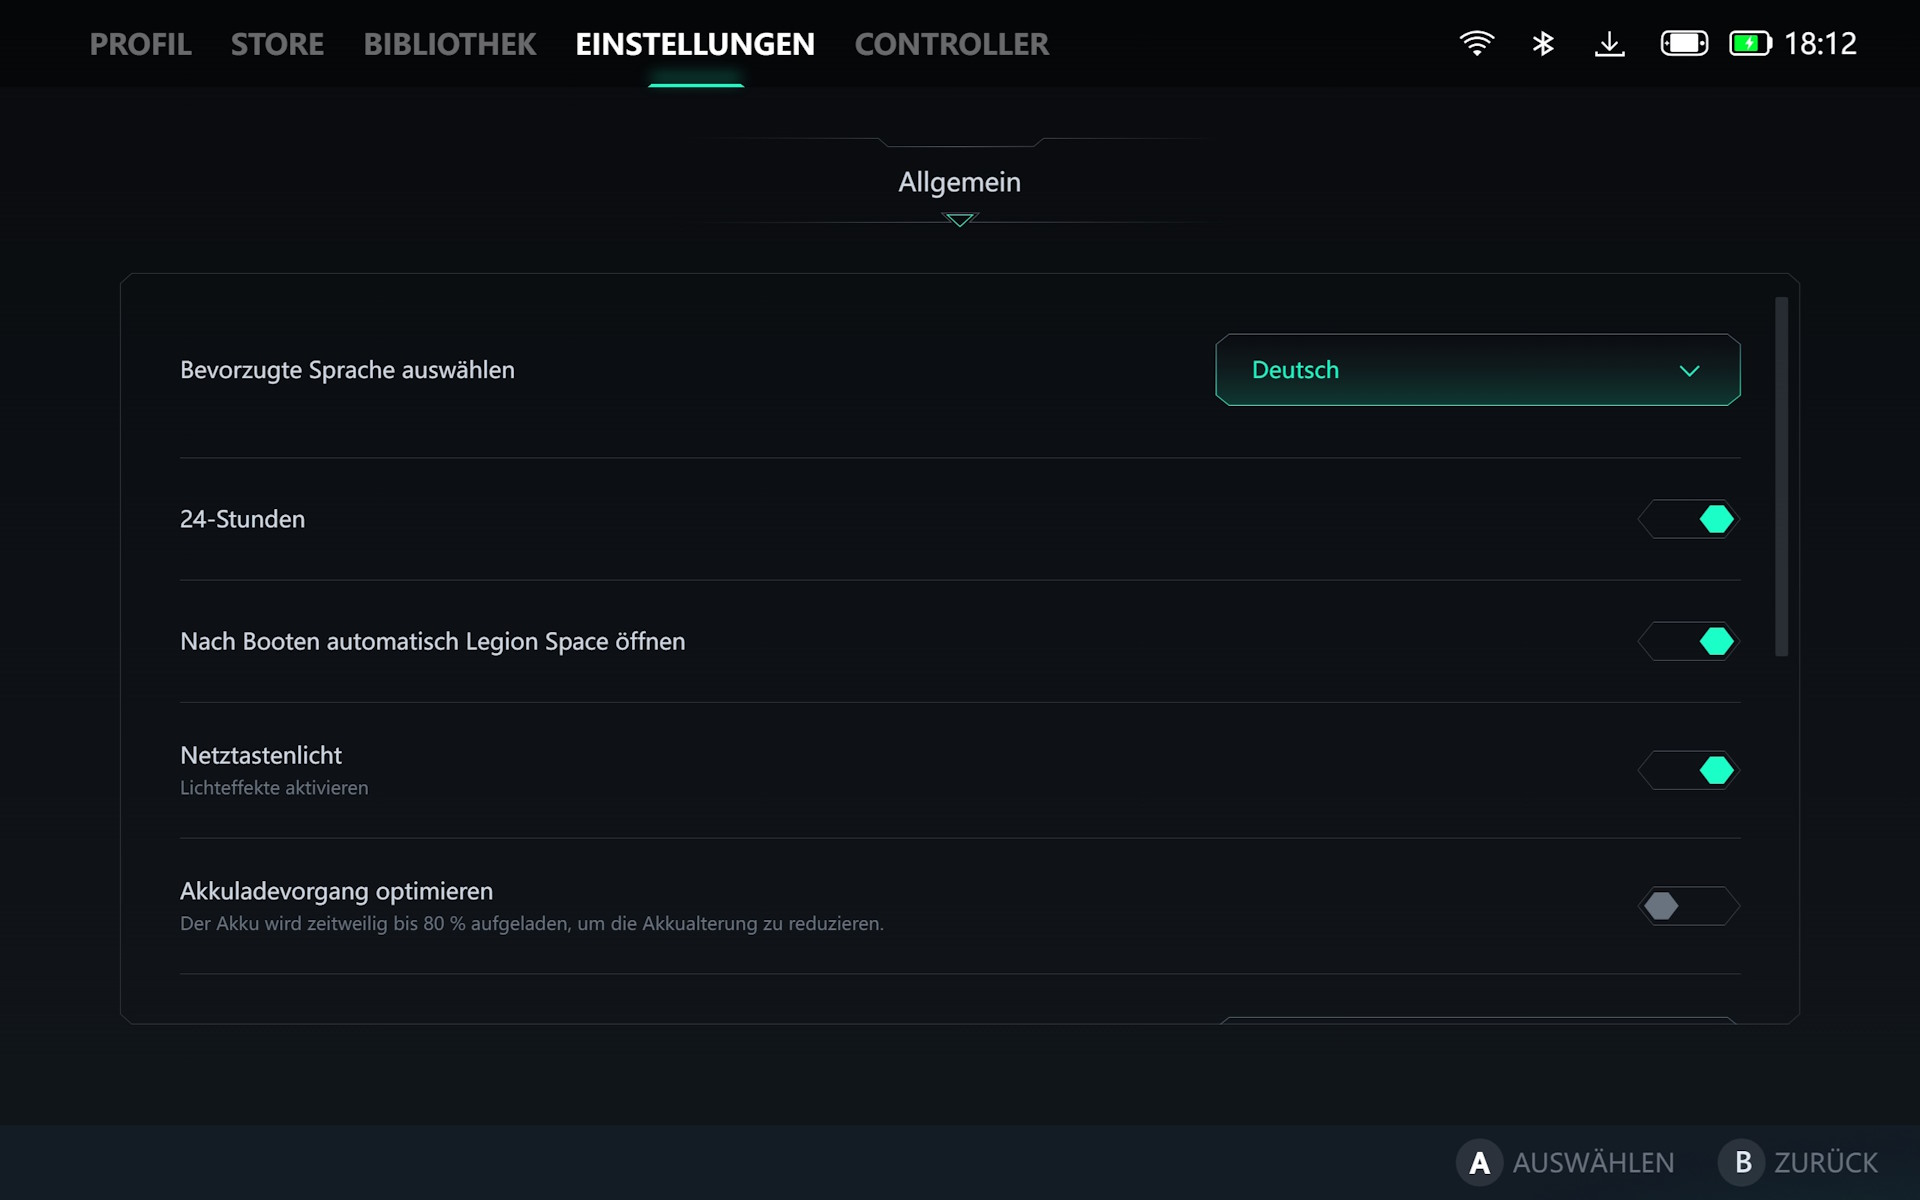This screenshot has height=1200, width=1920.
Task: Click the white controller battery icon
Action: click(1684, 43)
